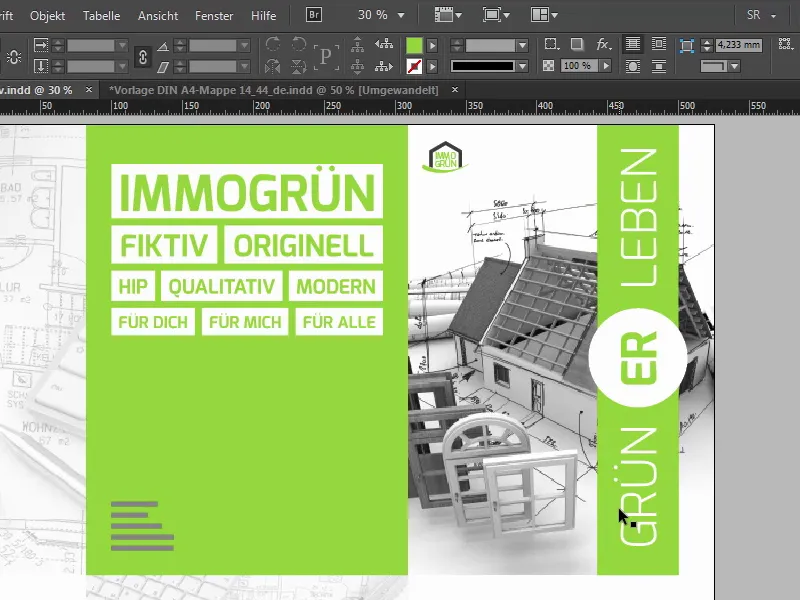The width and height of the screenshot is (800, 600).
Task: Enable no text wrap
Action: coord(633,44)
